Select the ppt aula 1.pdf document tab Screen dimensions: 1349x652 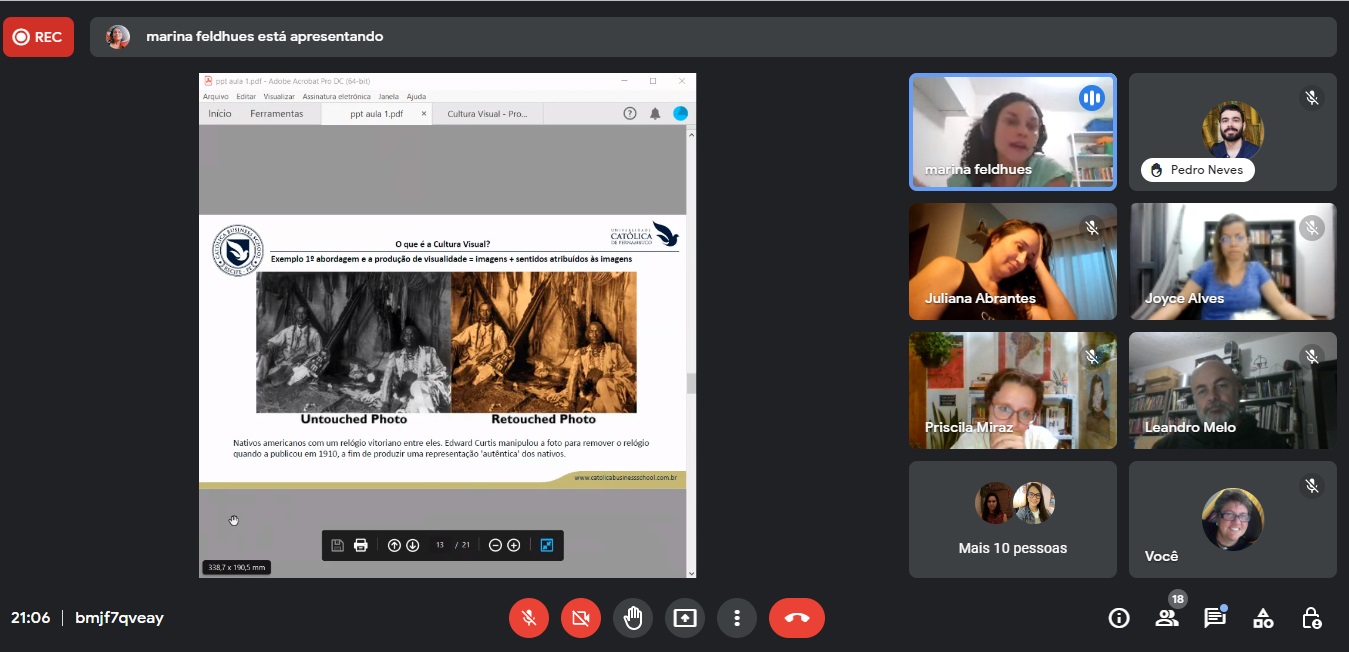coord(376,114)
